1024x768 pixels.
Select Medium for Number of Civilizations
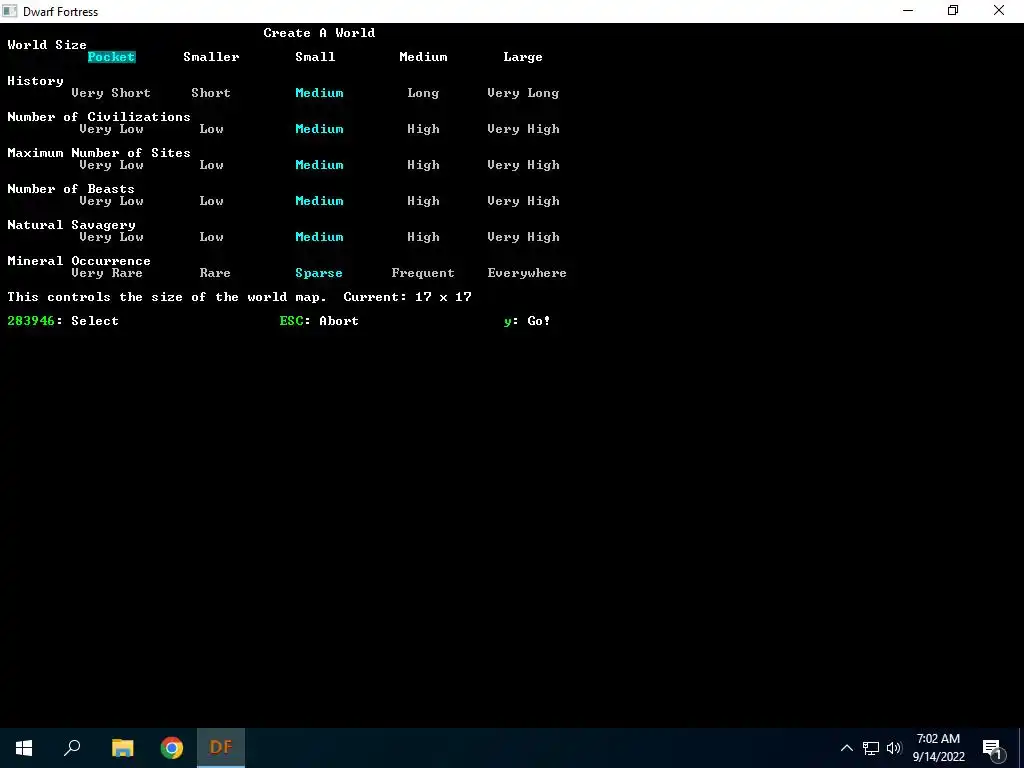tap(319, 129)
